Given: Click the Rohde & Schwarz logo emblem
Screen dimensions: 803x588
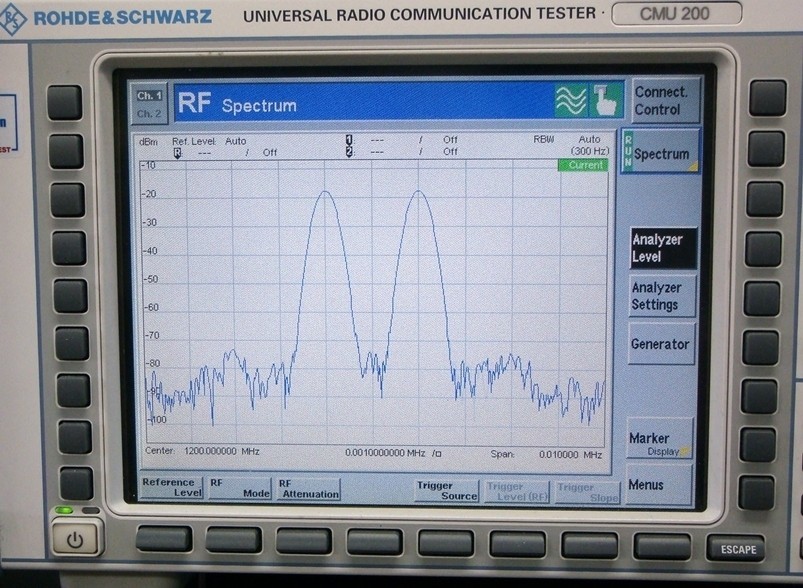Looking at the screenshot, I should (13, 19).
